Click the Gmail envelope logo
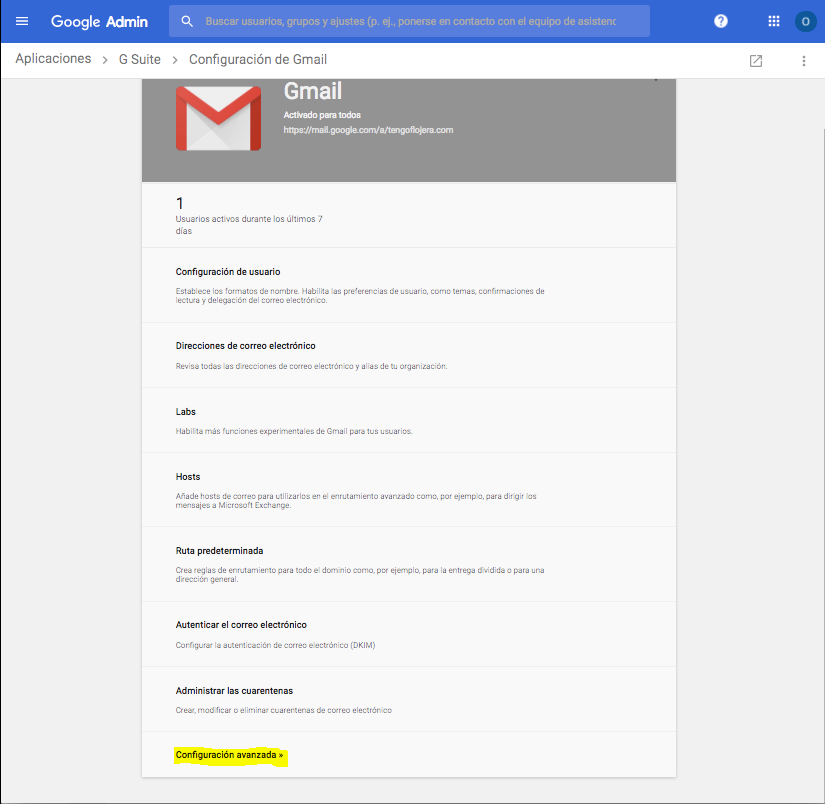 pos(218,118)
